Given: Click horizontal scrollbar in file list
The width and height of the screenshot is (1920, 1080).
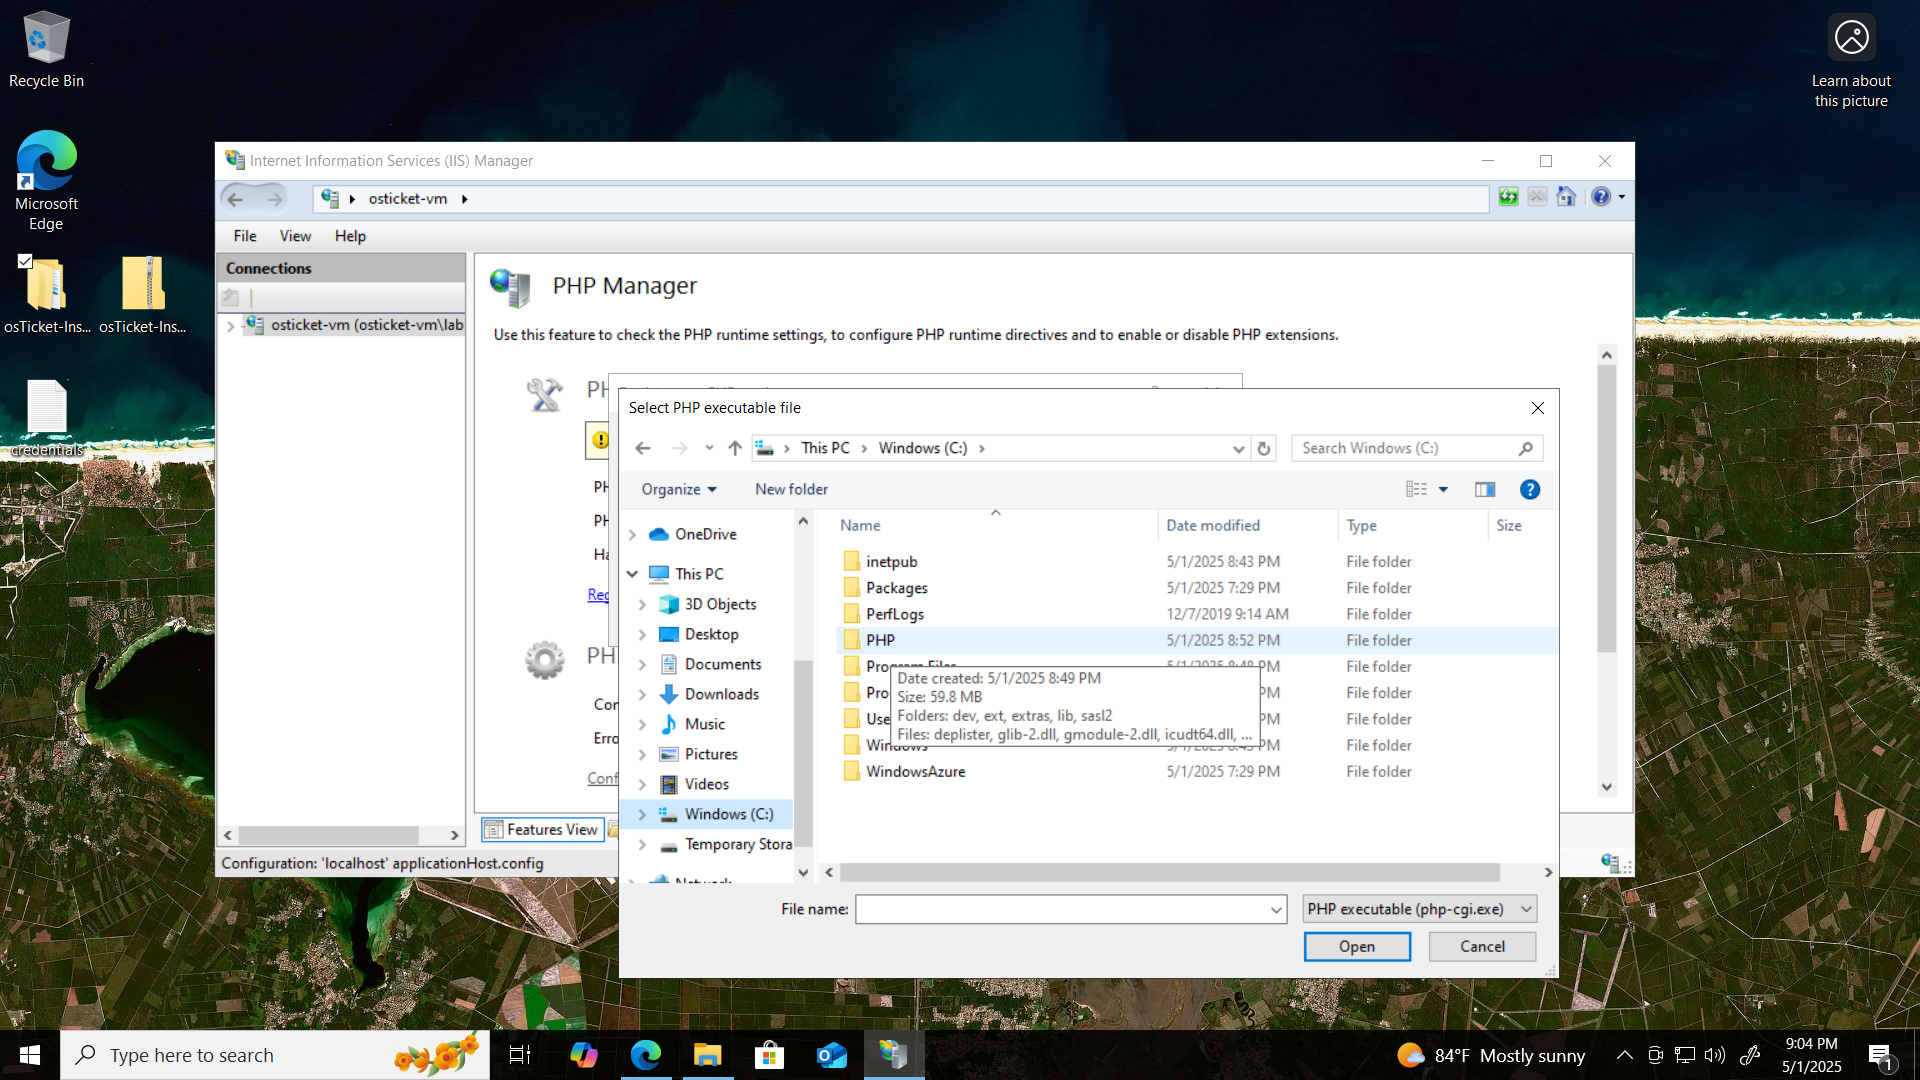Looking at the screenshot, I should [1170, 873].
